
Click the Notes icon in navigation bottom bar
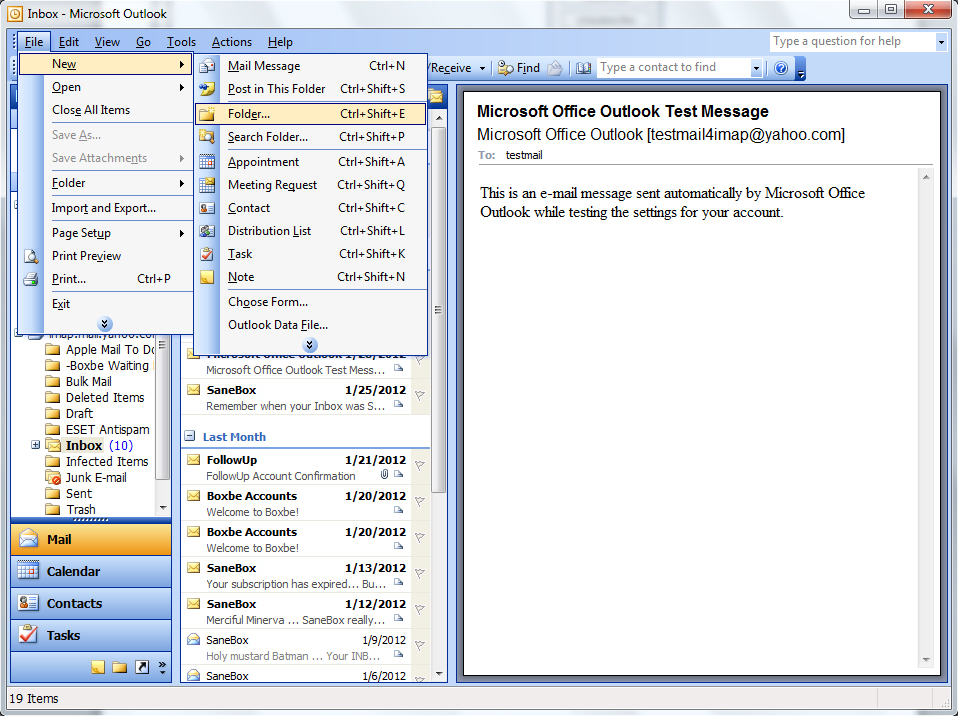[x=98, y=667]
